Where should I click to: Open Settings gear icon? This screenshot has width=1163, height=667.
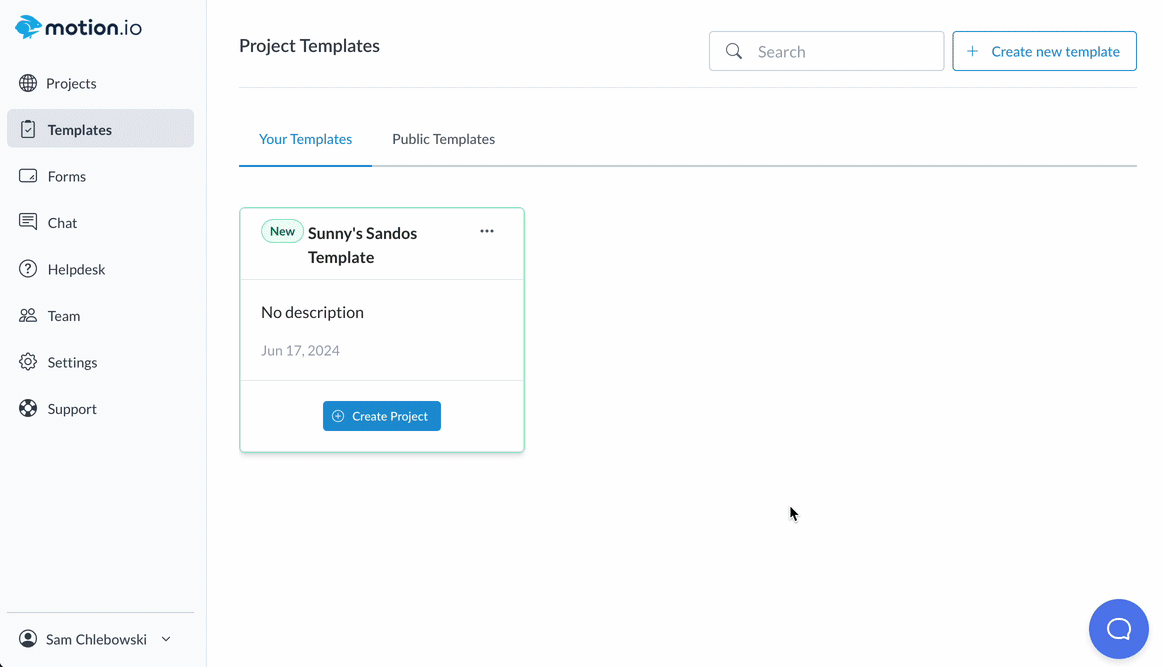(x=28, y=362)
